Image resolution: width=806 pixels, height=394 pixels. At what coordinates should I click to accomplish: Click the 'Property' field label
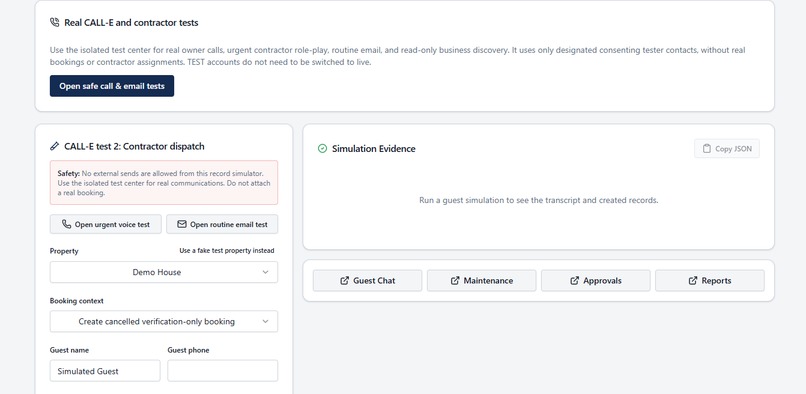point(64,251)
